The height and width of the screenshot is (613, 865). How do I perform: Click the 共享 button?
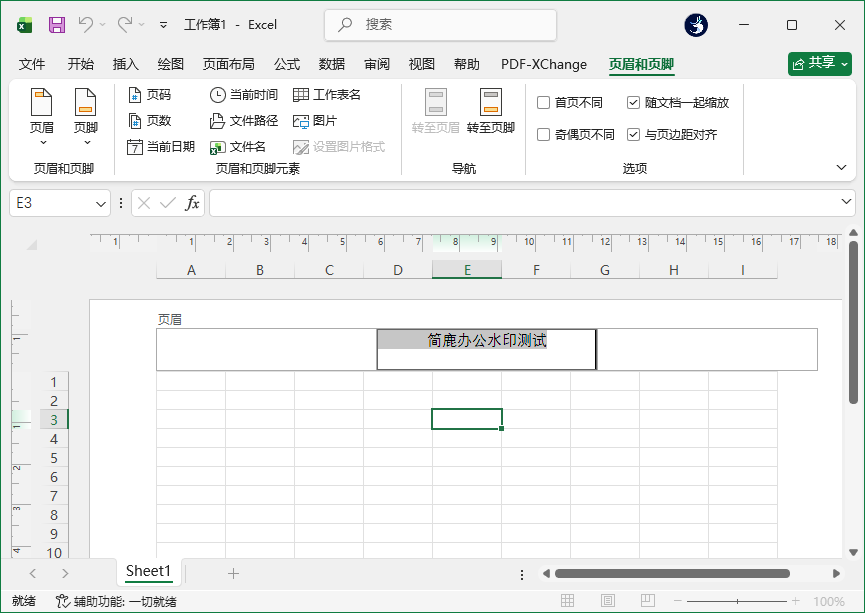tap(816, 63)
